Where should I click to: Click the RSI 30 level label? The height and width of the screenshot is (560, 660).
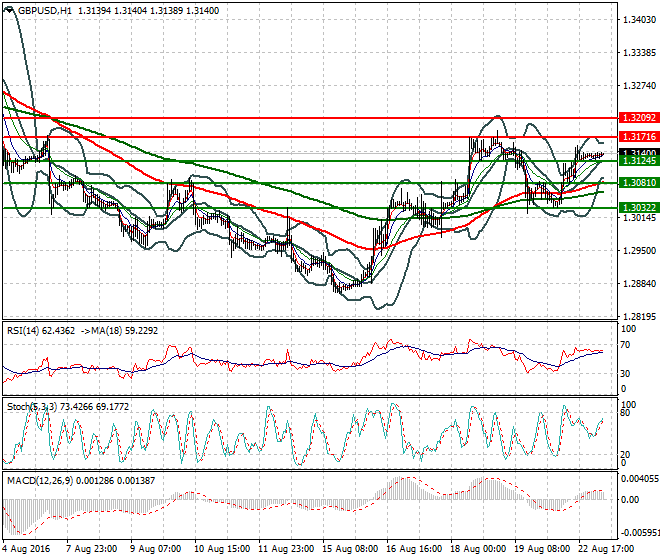[626, 374]
